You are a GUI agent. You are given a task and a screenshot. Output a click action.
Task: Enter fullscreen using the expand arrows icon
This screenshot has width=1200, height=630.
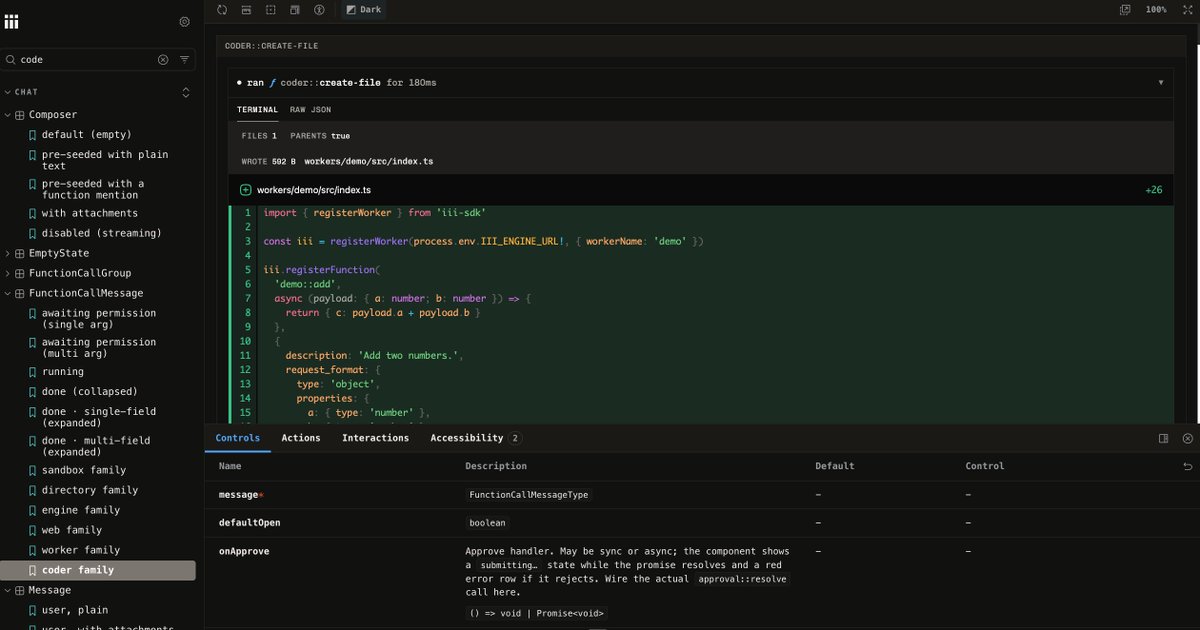pos(1187,9)
